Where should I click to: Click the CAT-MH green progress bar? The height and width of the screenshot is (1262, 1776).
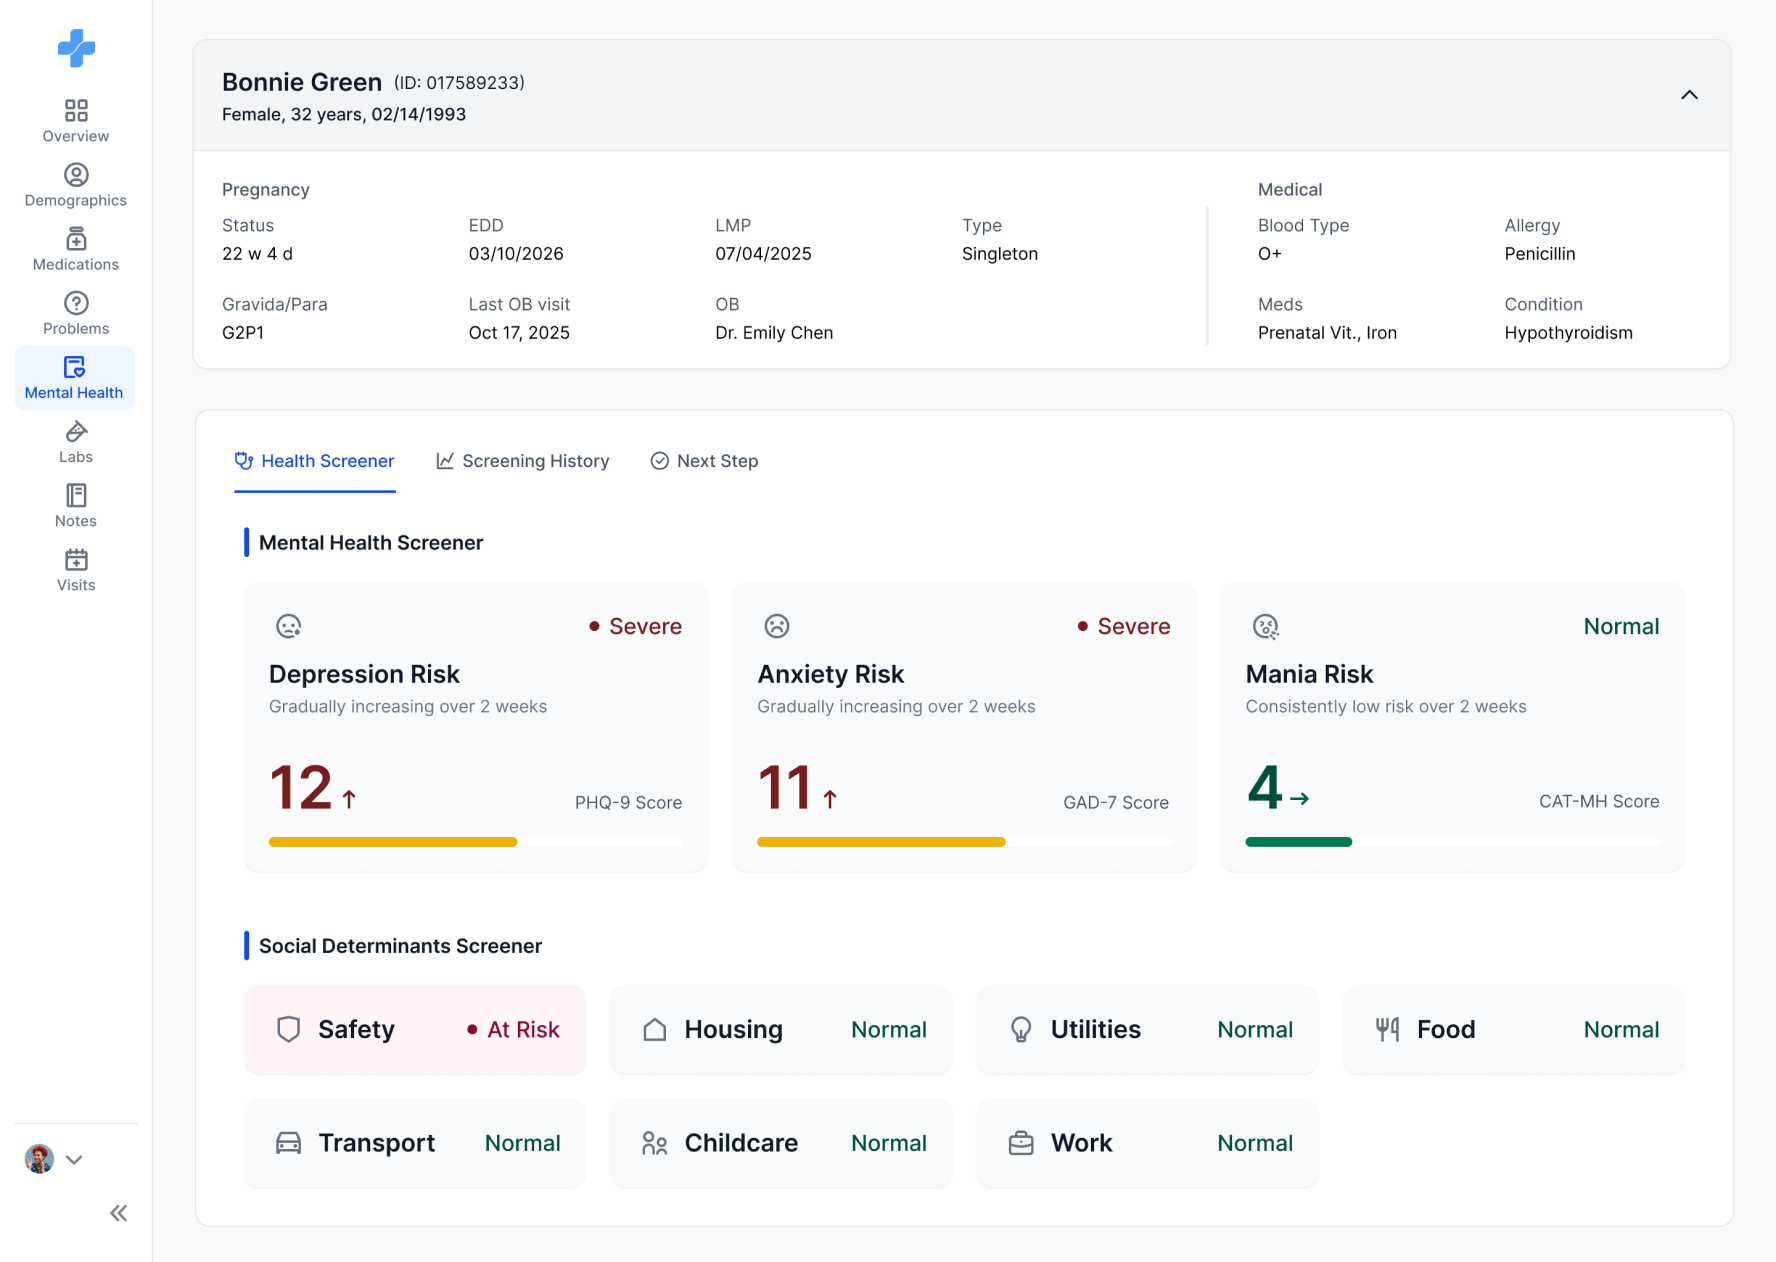tap(1299, 842)
